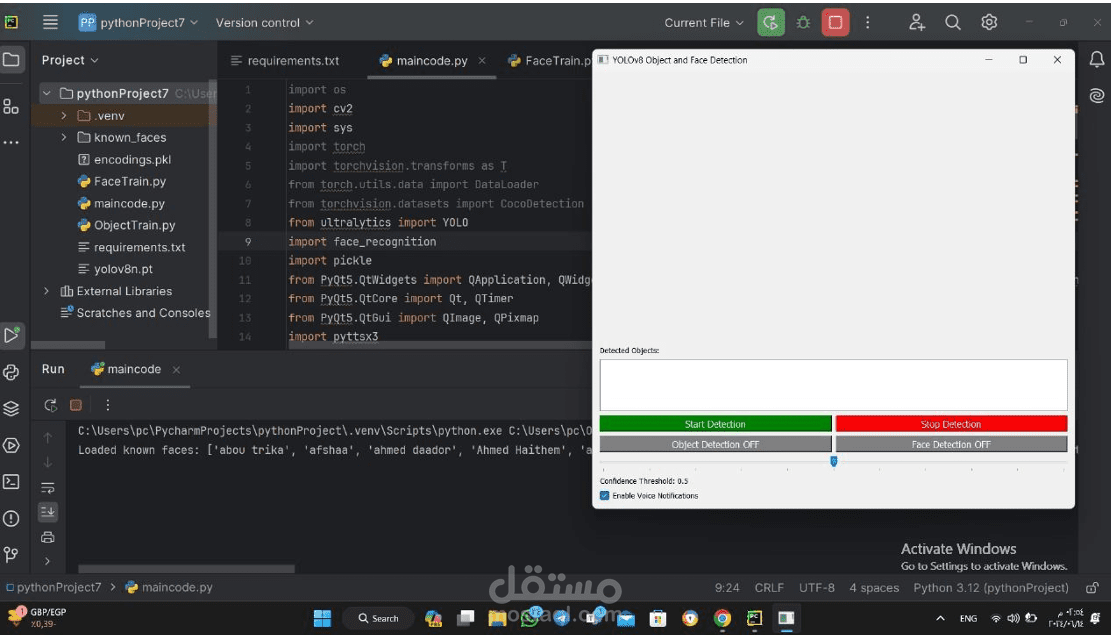The width and height of the screenshot is (1111, 639).
Task: Open the Run tool window icon
Action: click(x=11, y=334)
